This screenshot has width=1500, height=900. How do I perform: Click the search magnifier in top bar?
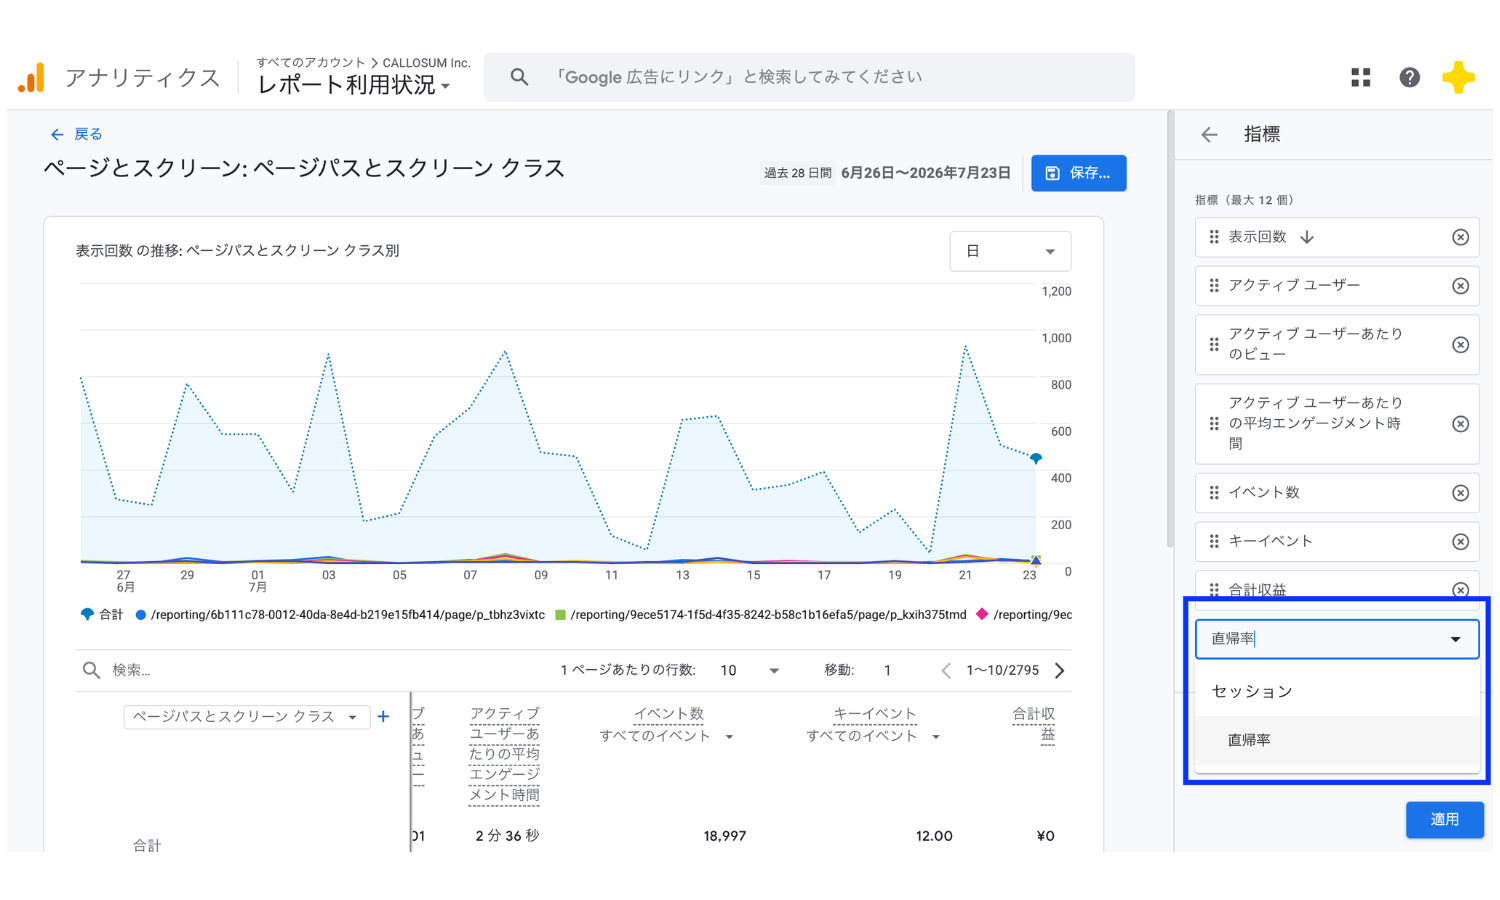(519, 77)
